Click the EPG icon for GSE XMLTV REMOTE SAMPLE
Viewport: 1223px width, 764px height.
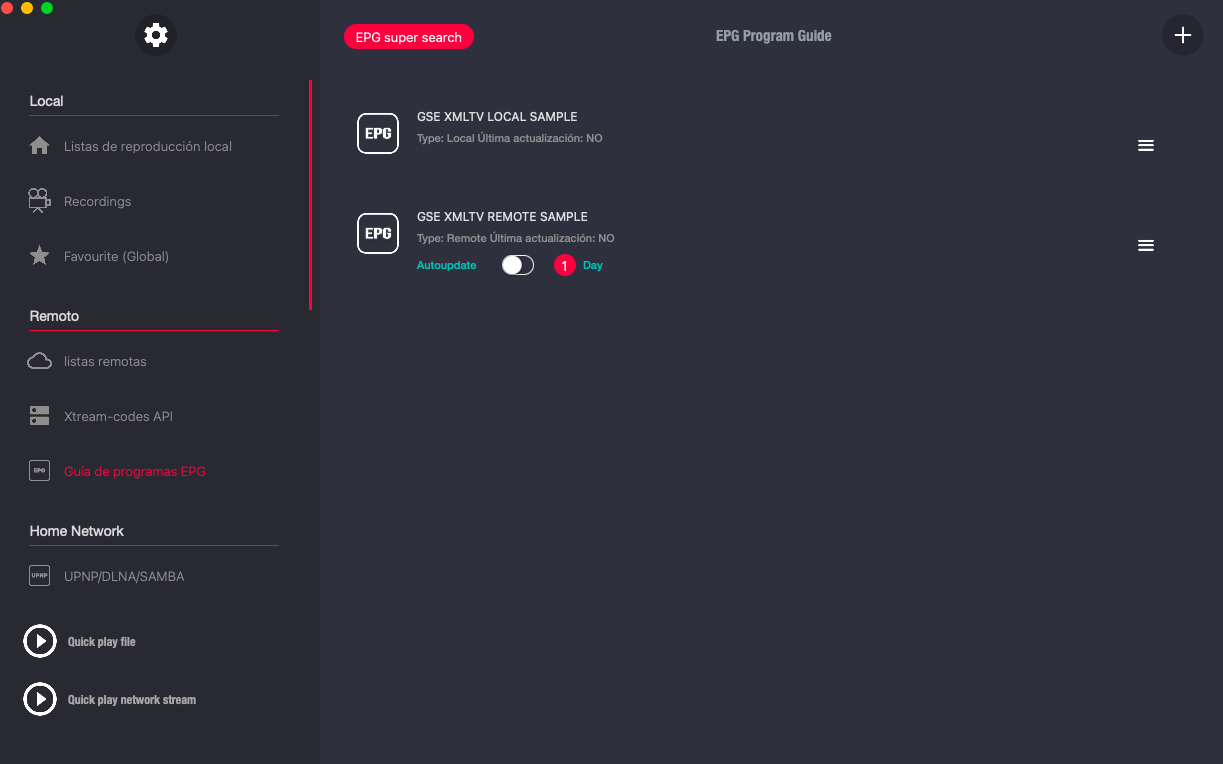coord(378,233)
